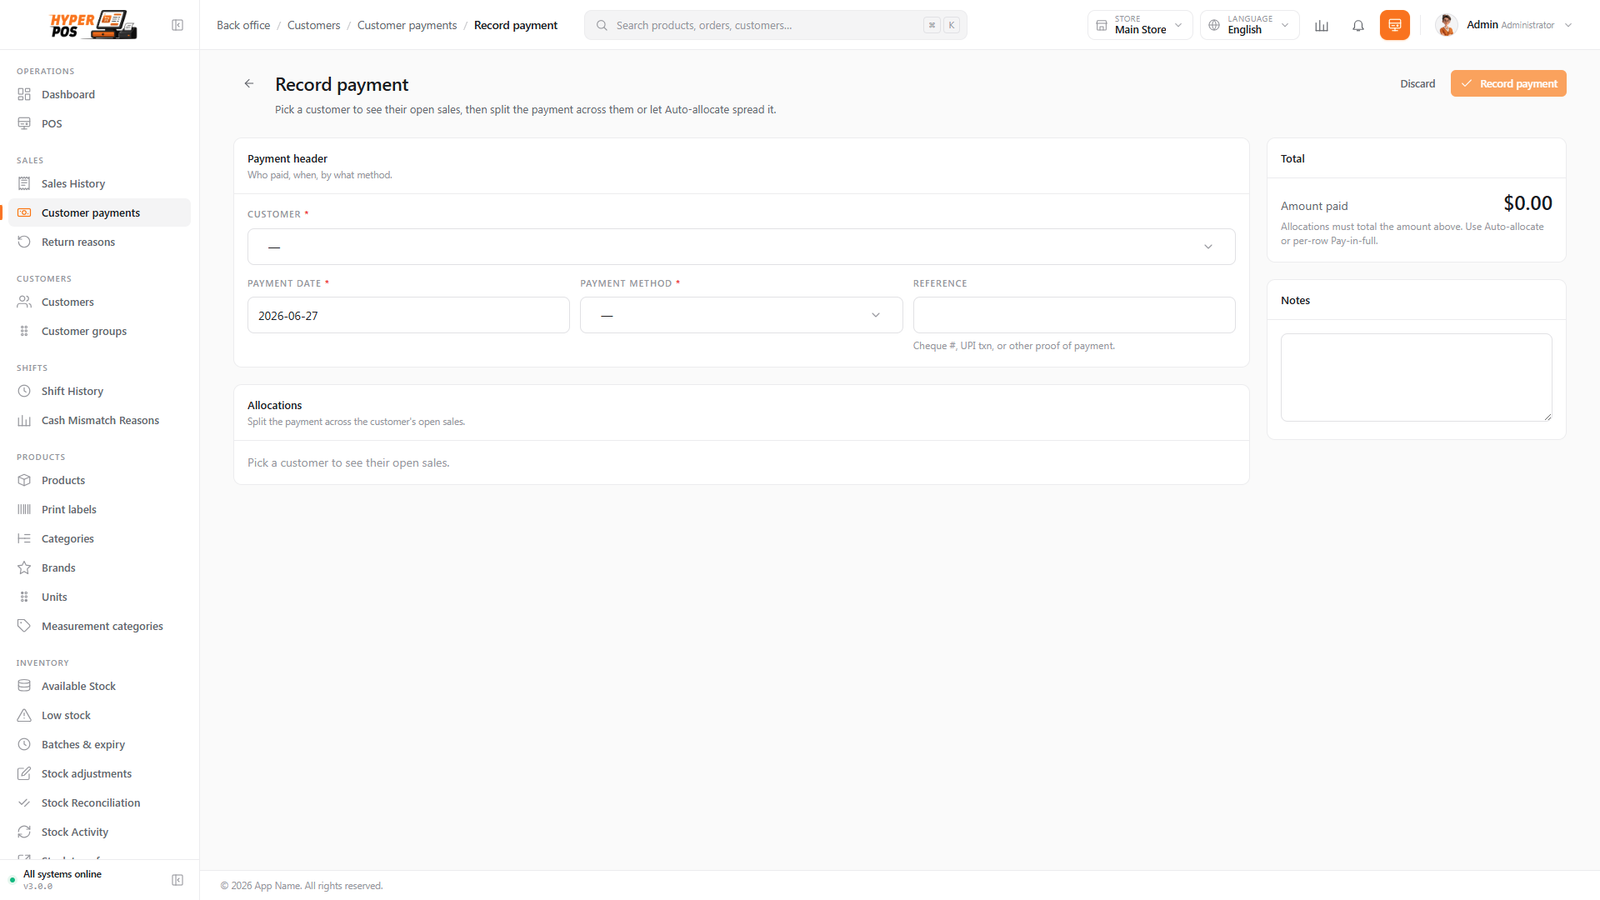Open the Payment method dropdown
The width and height of the screenshot is (1600, 900).
[x=741, y=316]
